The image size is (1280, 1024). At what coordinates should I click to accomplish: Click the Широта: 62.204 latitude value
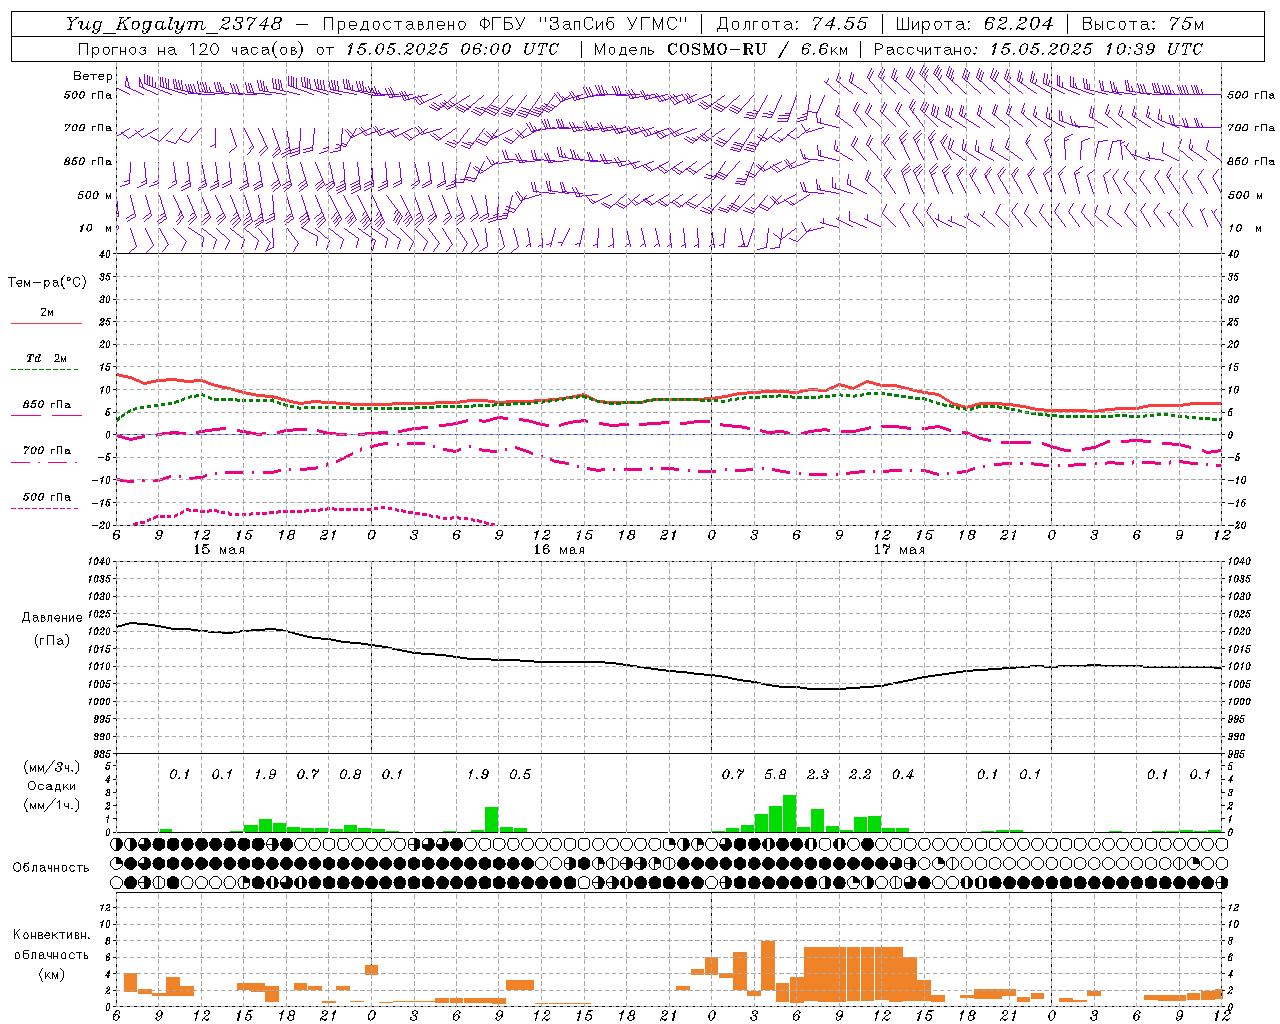click(975, 24)
